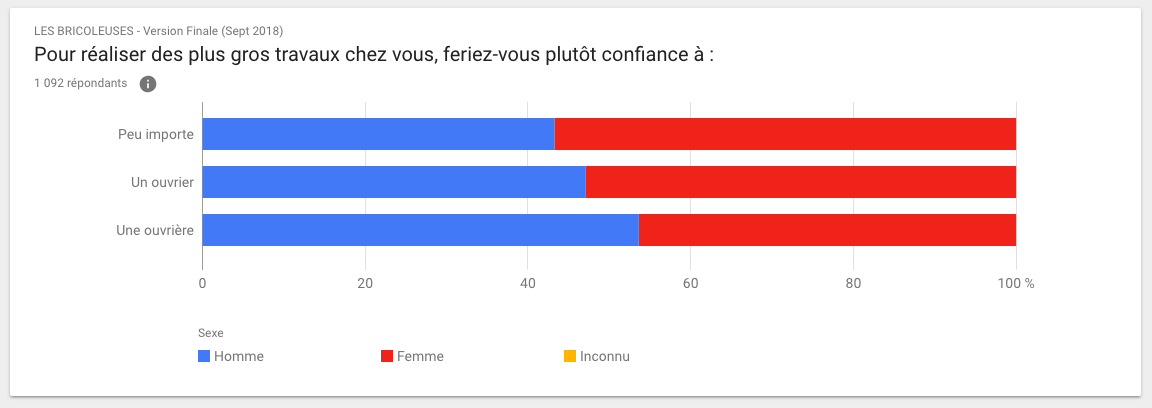Click the blue Homme bar for Une ouvrière
This screenshot has height=408, width=1152.
pyautogui.click(x=420, y=230)
